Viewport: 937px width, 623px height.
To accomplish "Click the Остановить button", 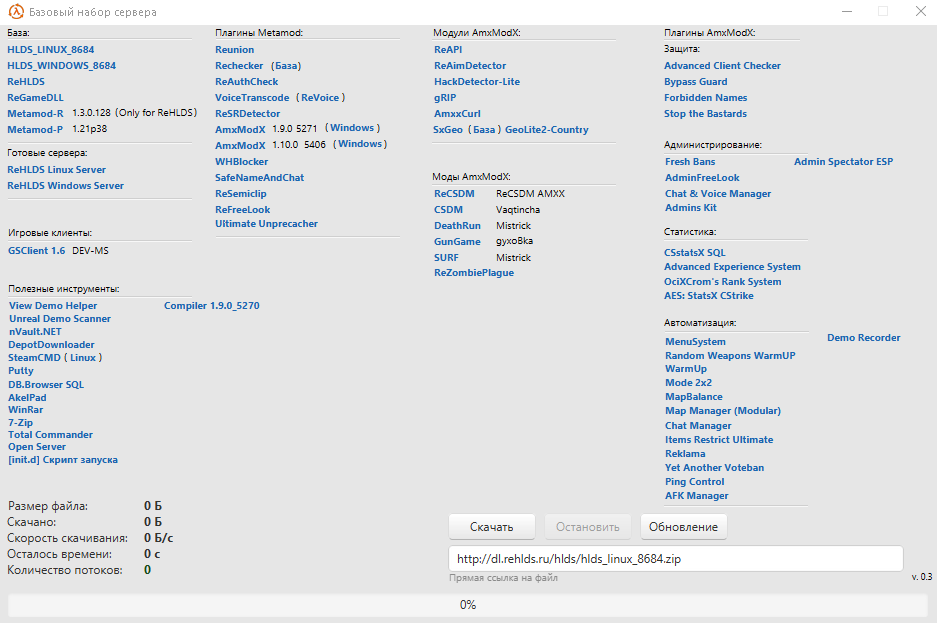I will [588, 527].
